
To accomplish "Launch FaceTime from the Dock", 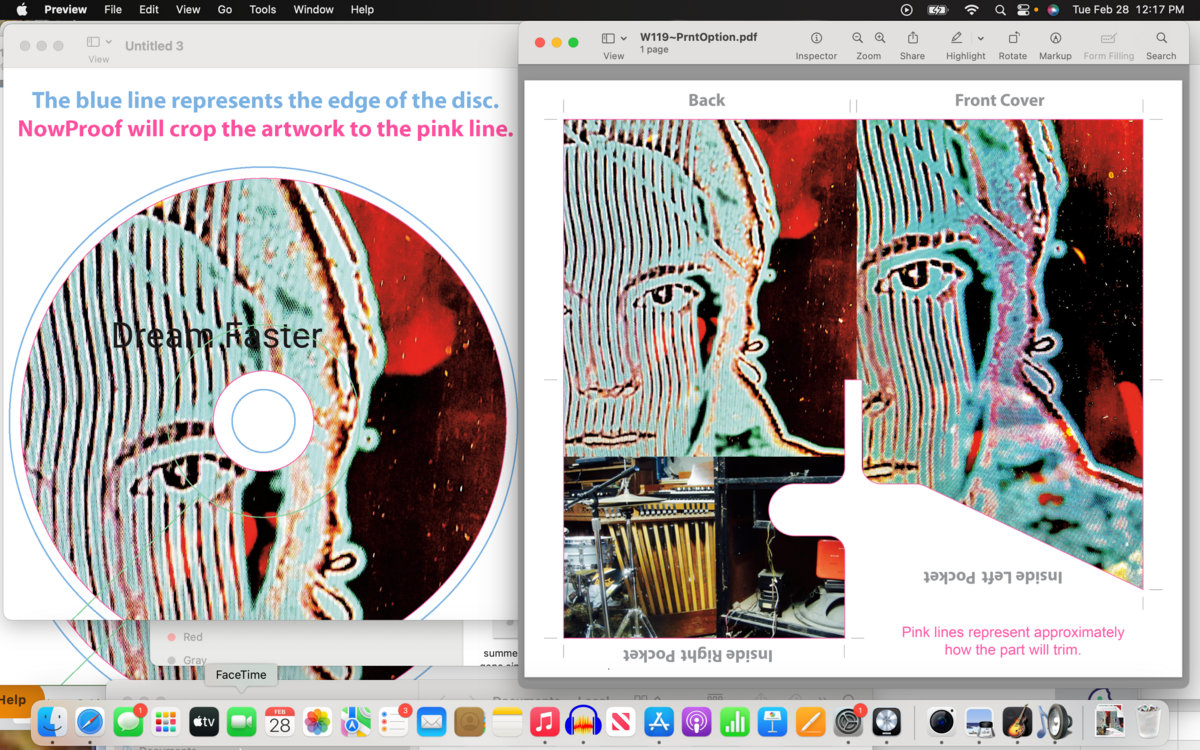I will pyautogui.click(x=241, y=721).
